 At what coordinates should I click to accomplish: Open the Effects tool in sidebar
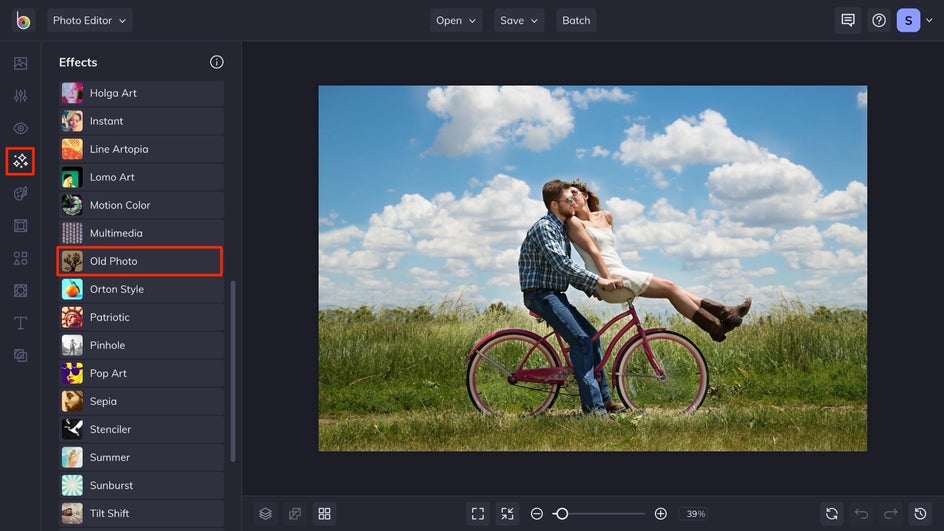[x=20, y=160]
